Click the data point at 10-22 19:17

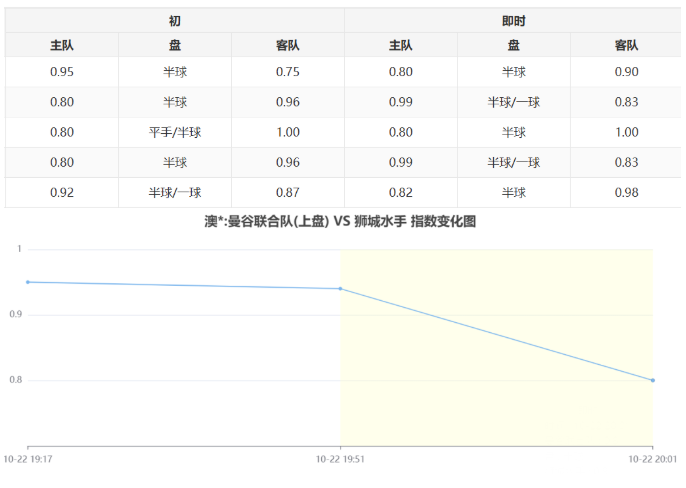[x=28, y=282]
